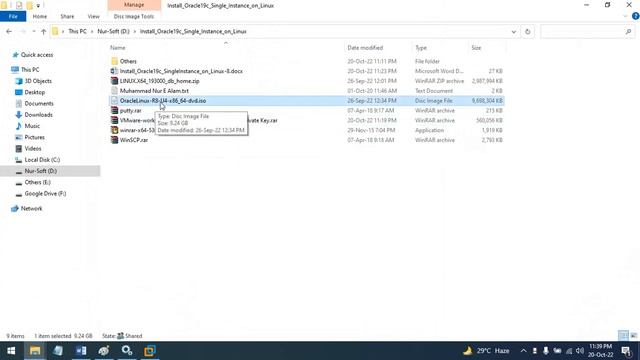Viewport: 640px width, 360px height.
Task: Open Network in navigation pane
Action: click(x=31, y=209)
